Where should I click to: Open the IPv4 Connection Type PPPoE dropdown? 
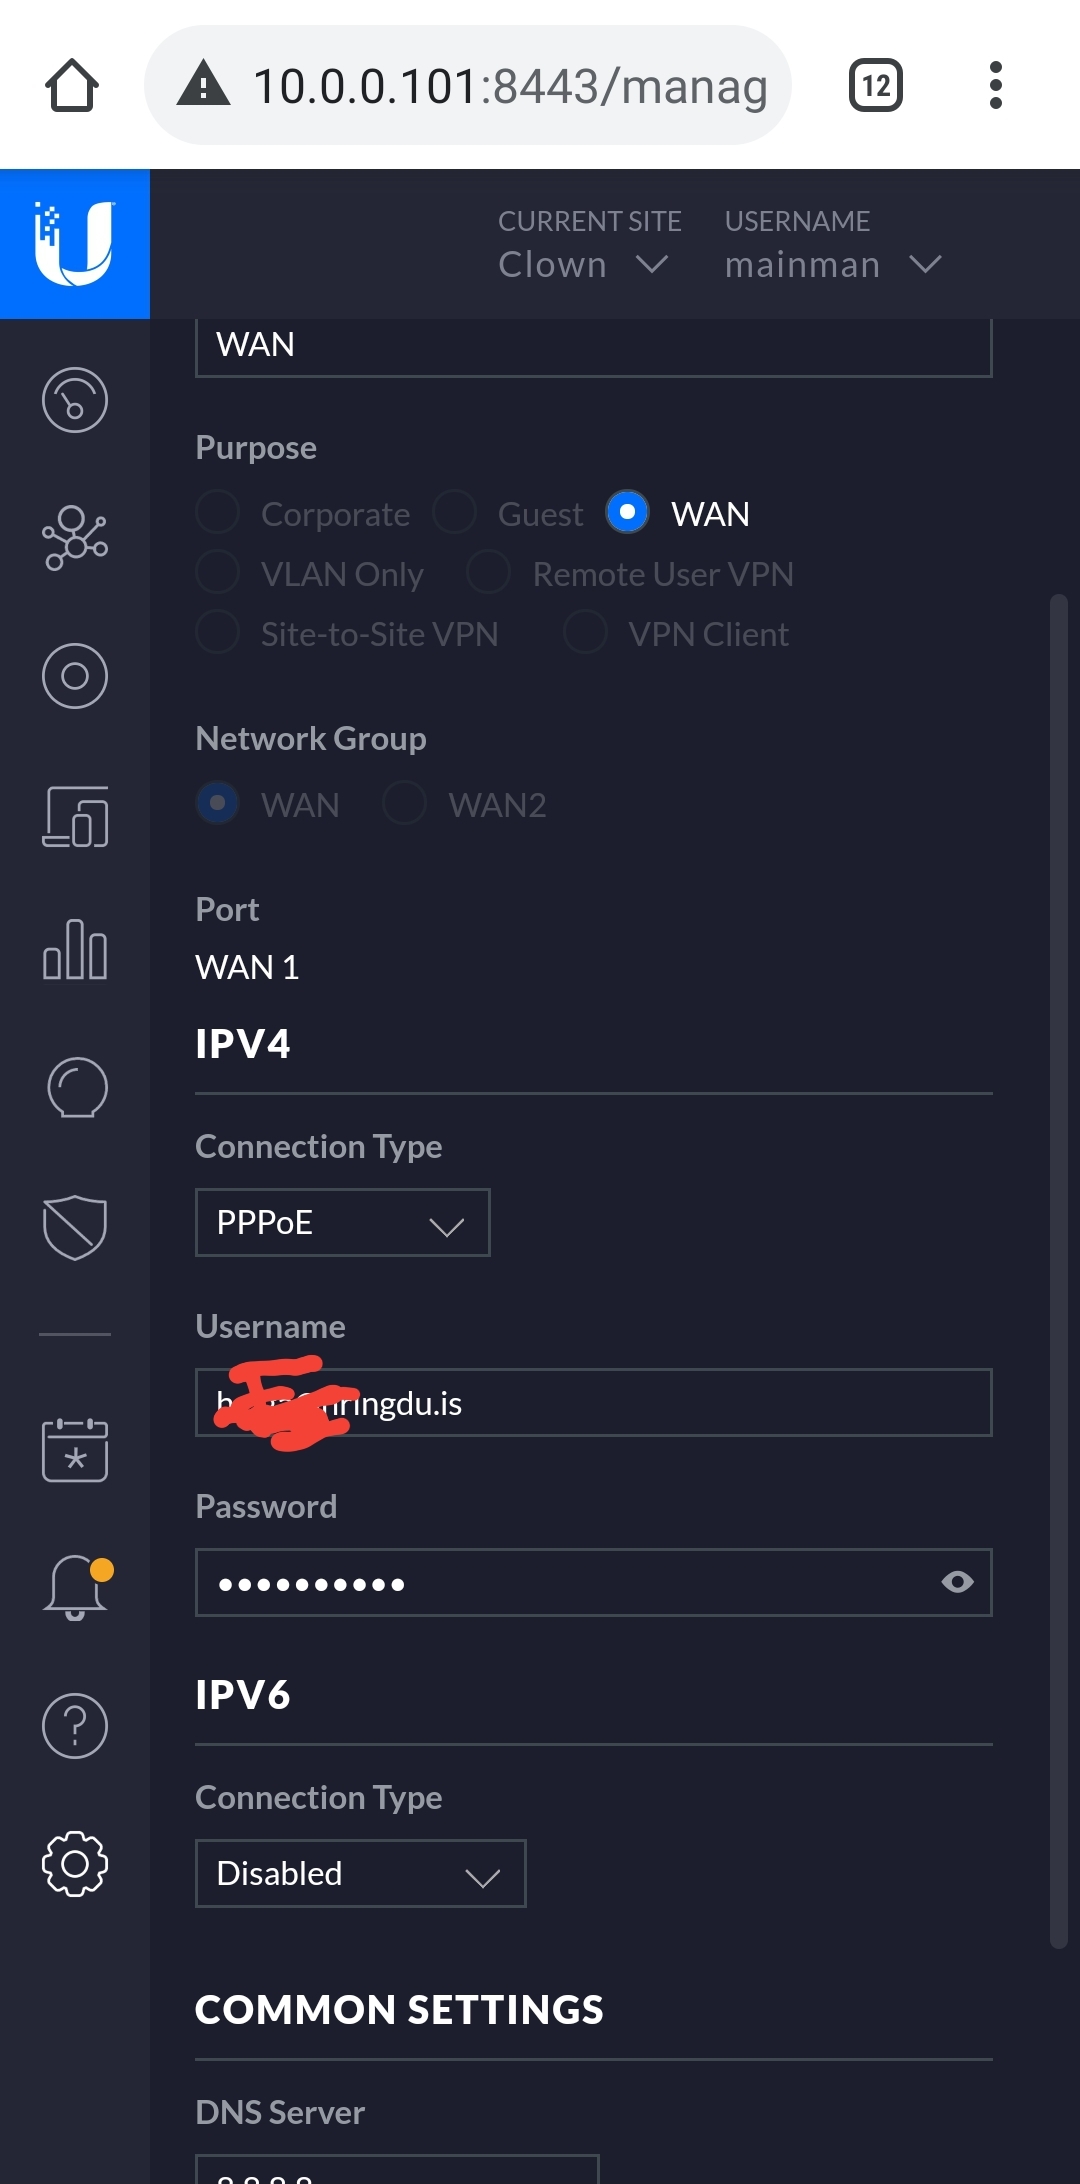click(342, 1223)
